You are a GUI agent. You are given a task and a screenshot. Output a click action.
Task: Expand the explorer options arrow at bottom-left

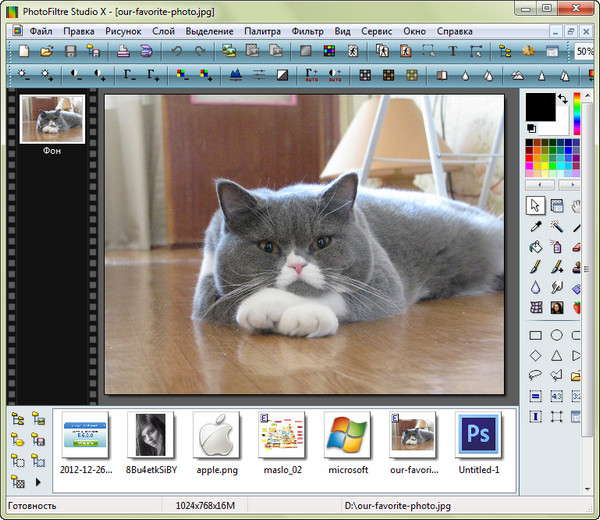pyautogui.click(x=38, y=481)
